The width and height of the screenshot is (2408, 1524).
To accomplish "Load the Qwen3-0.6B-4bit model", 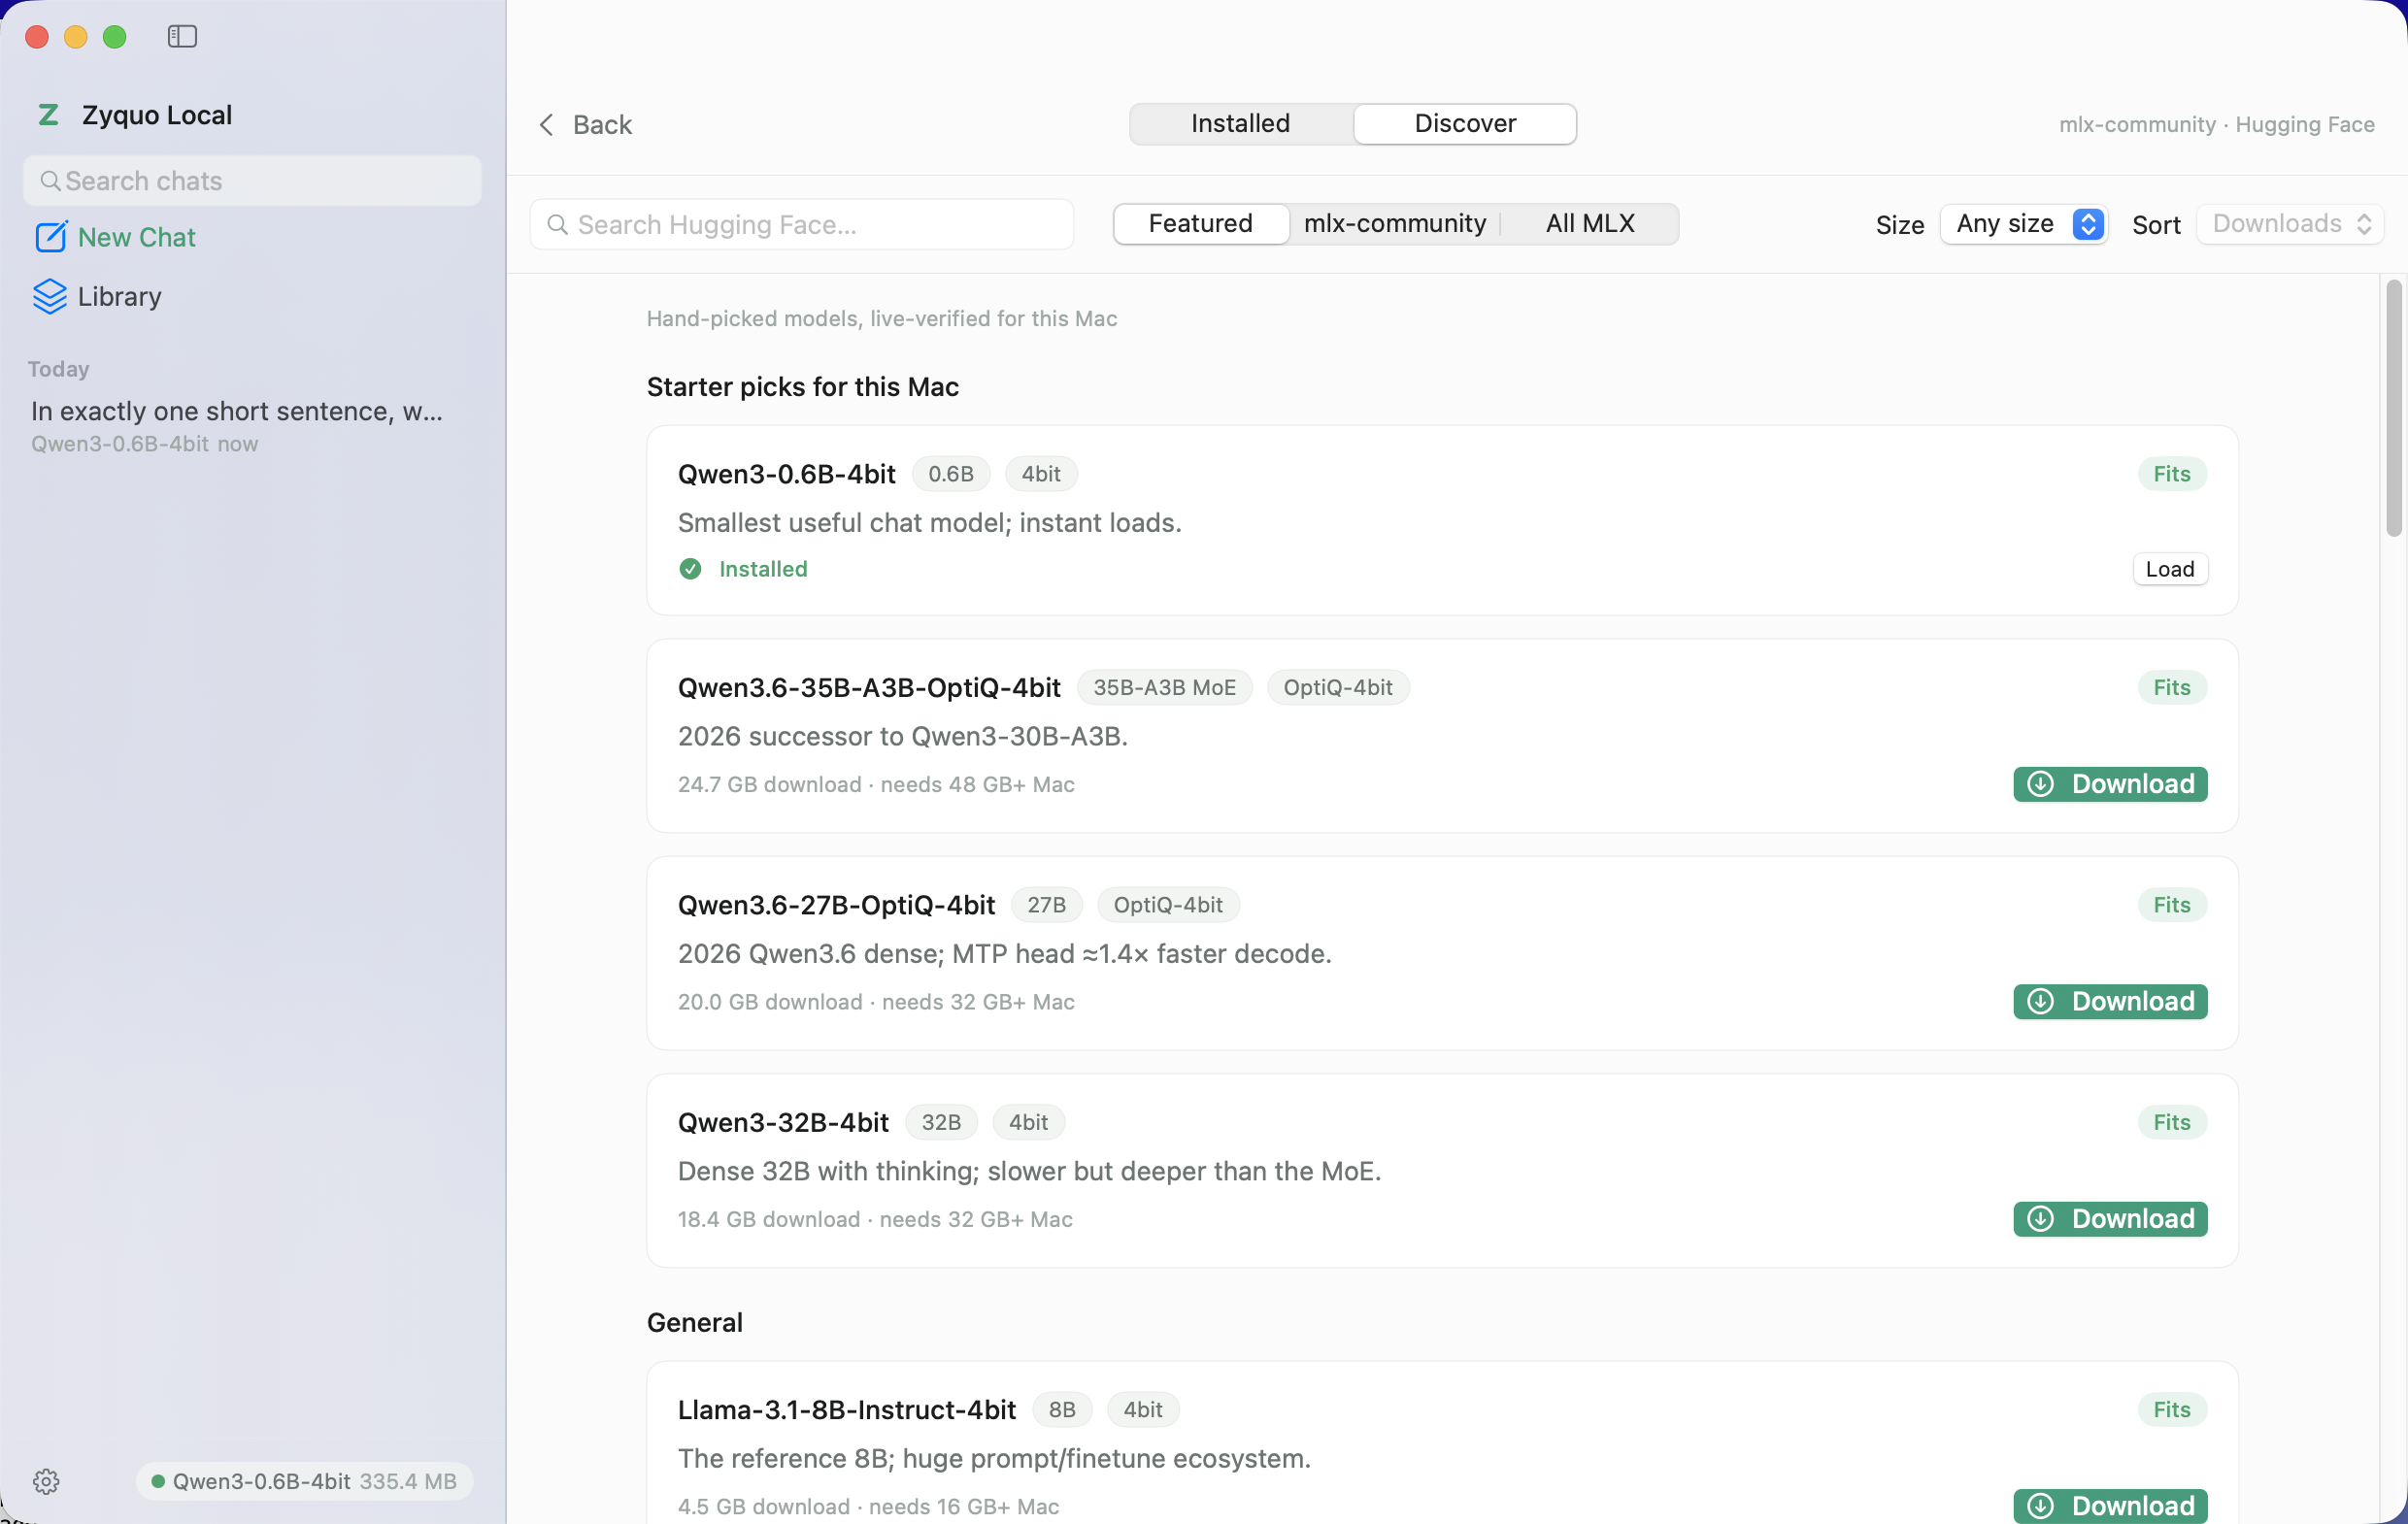I will (x=2170, y=569).
